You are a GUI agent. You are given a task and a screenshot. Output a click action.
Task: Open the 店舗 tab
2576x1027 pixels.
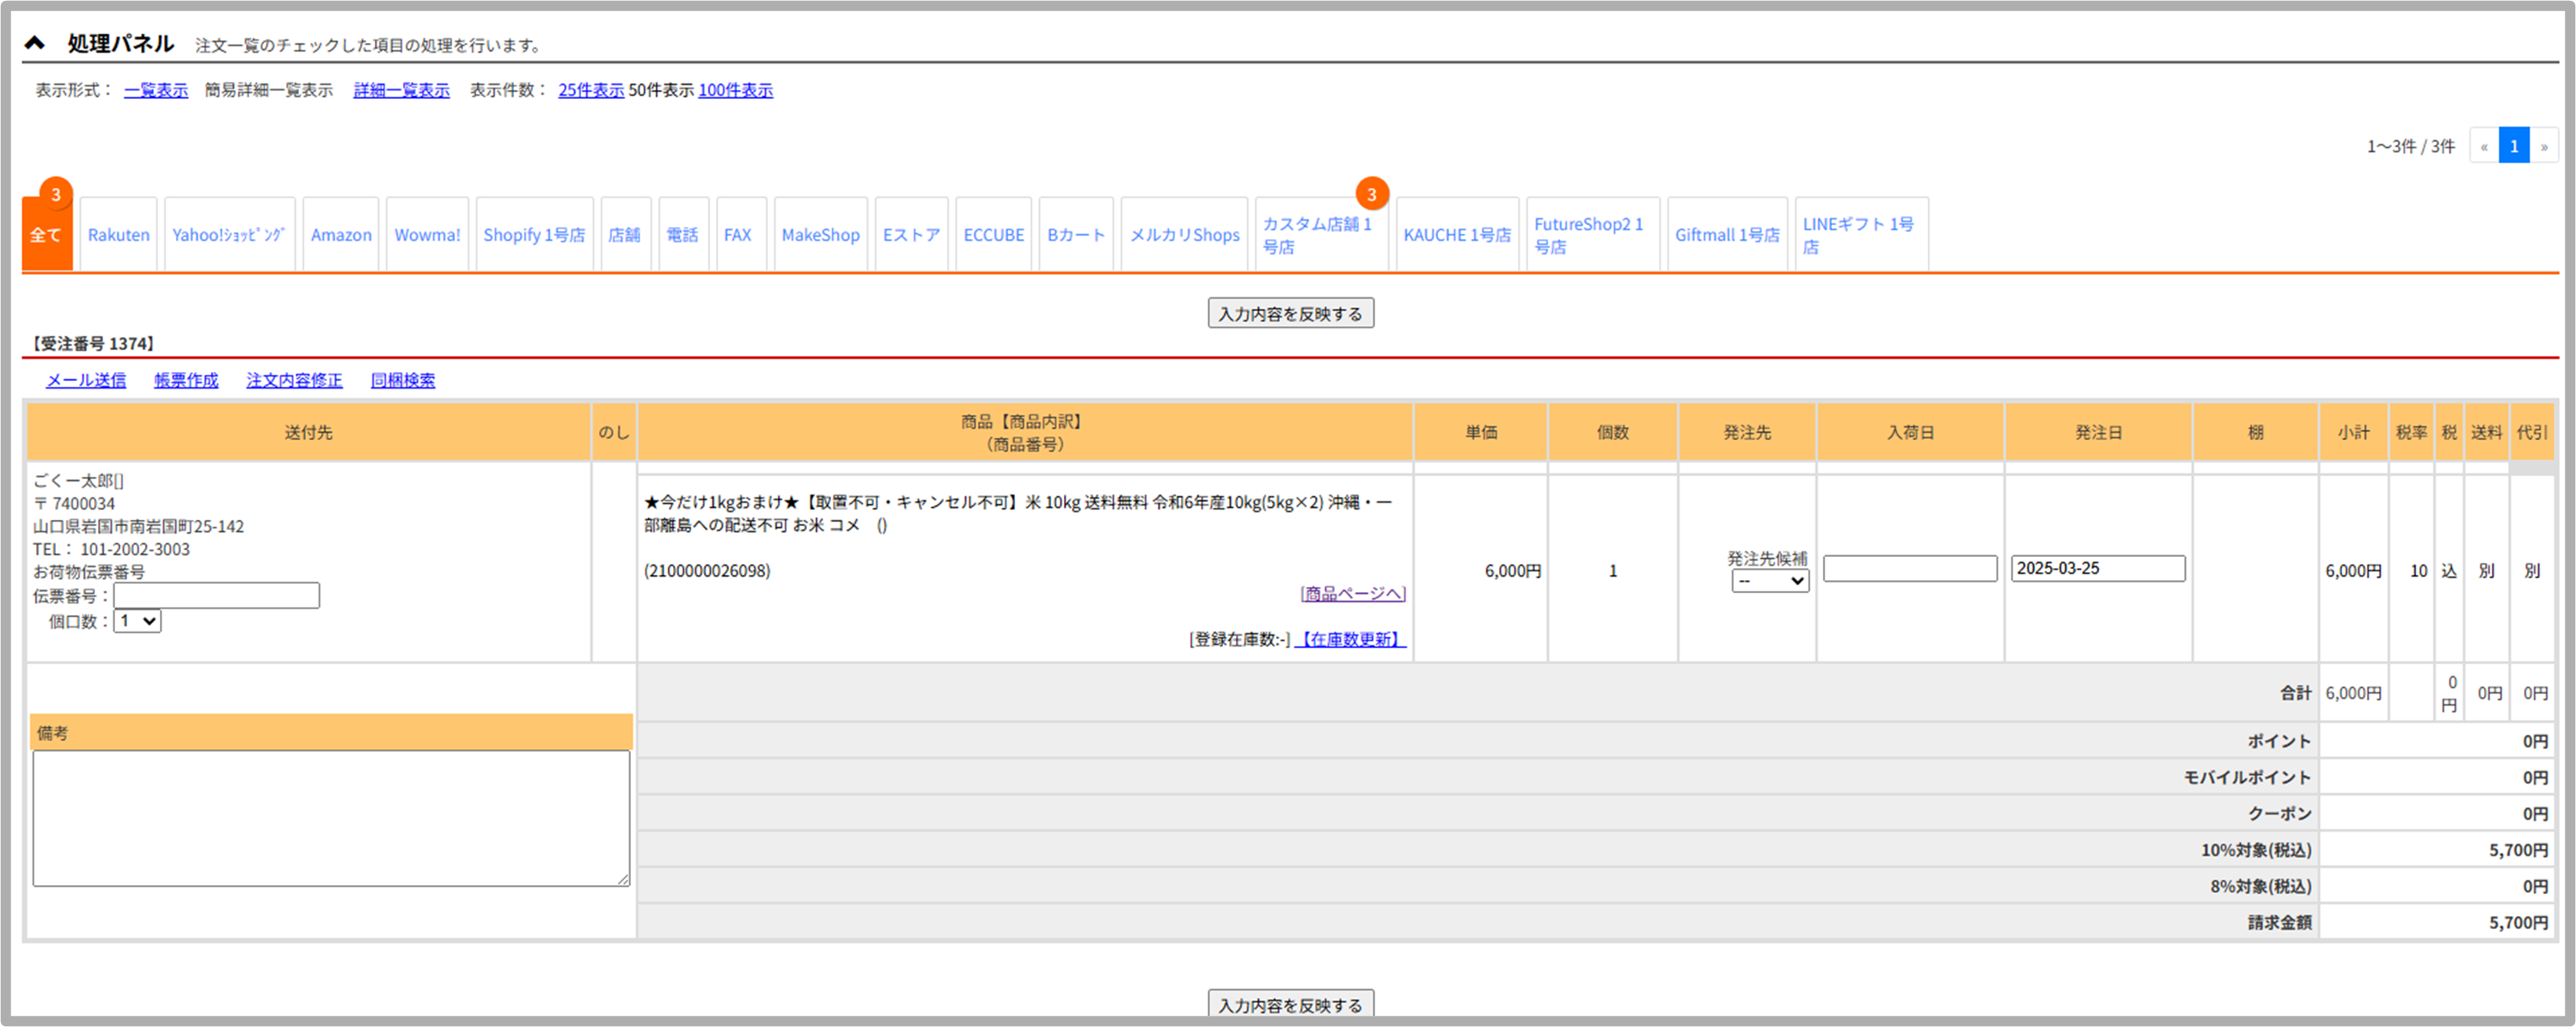tap(625, 234)
